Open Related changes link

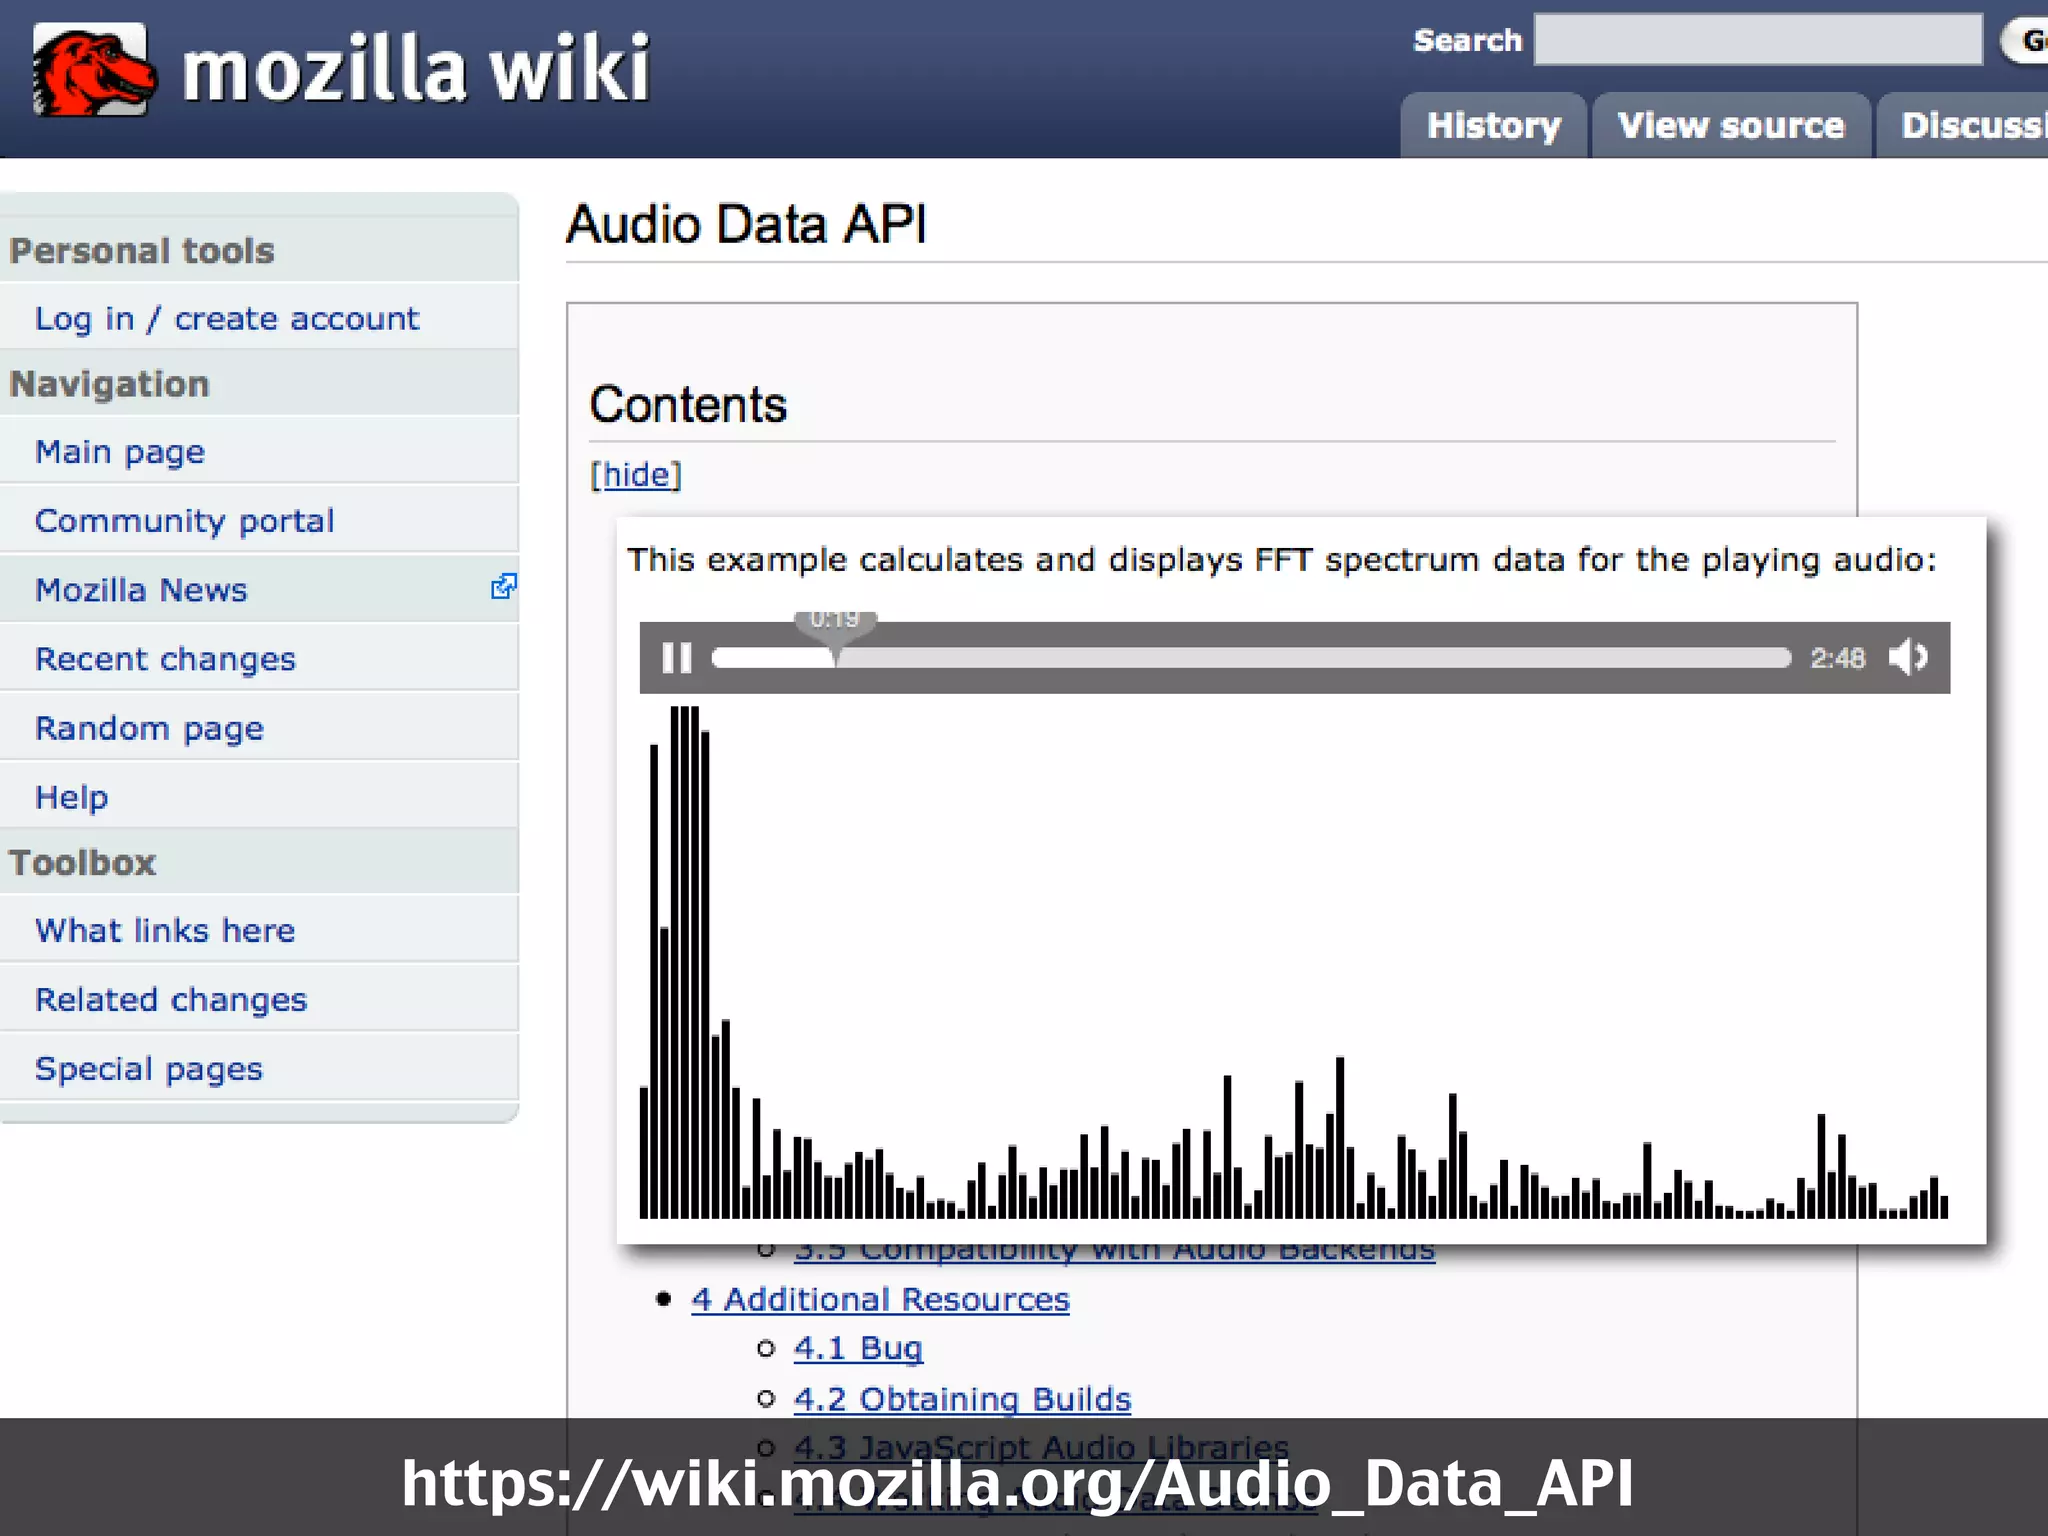pos(171,999)
